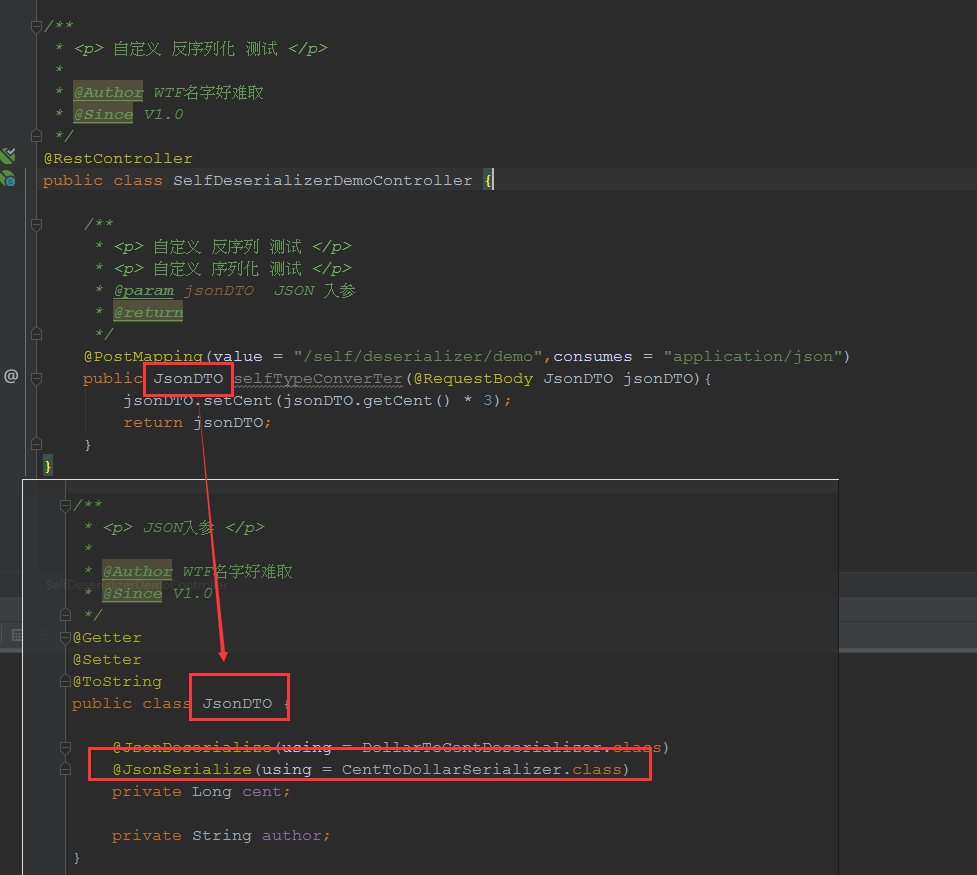Click the JsonDTO return type of selfTypeConverTer
977x875 pixels.
pos(188,378)
